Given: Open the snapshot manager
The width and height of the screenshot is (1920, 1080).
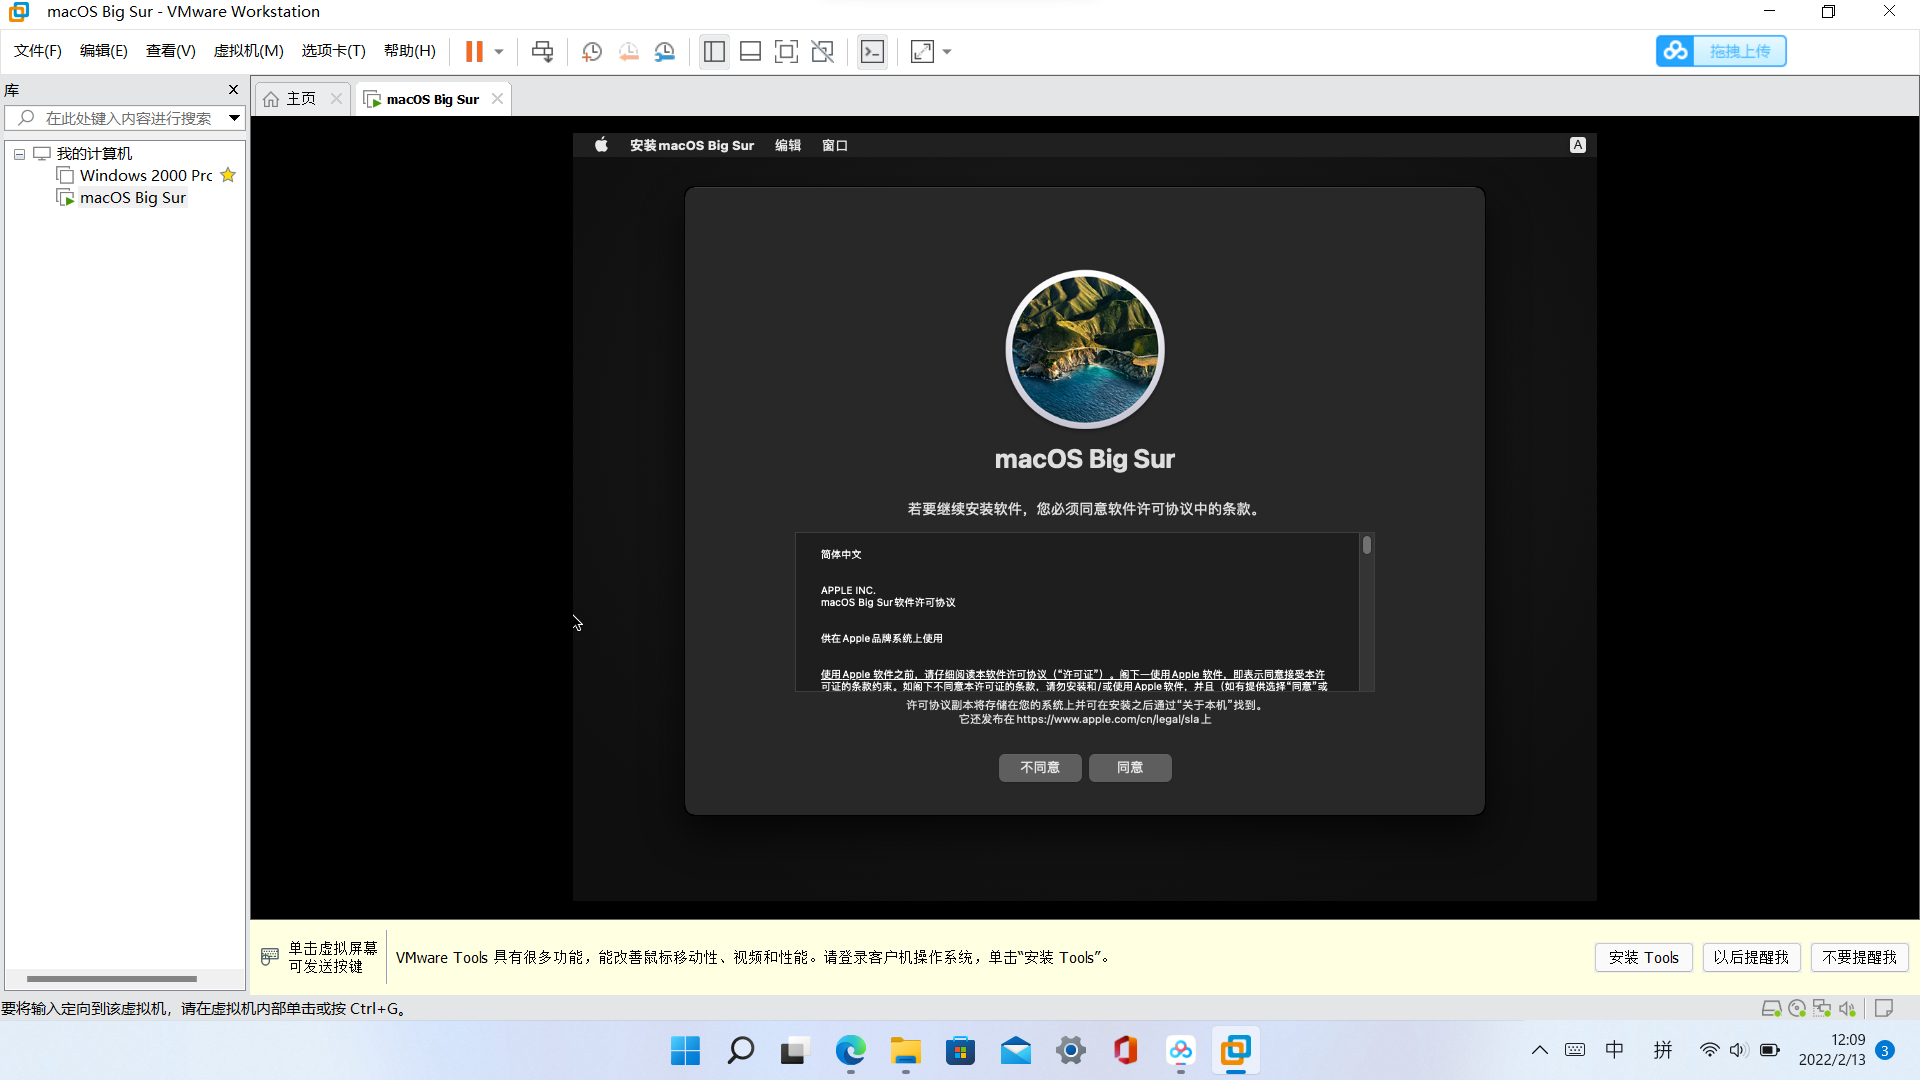Looking at the screenshot, I should pyautogui.click(x=665, y=51).
